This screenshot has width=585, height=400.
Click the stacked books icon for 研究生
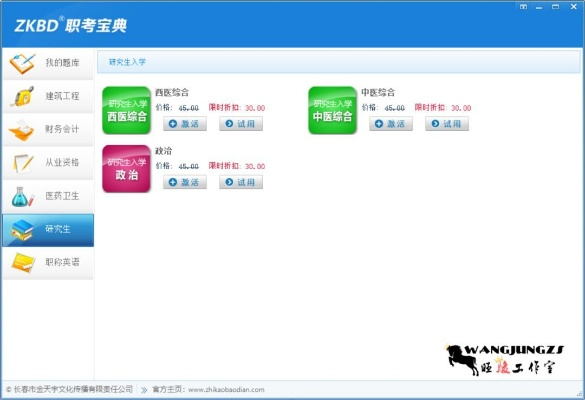pos(22,230)
